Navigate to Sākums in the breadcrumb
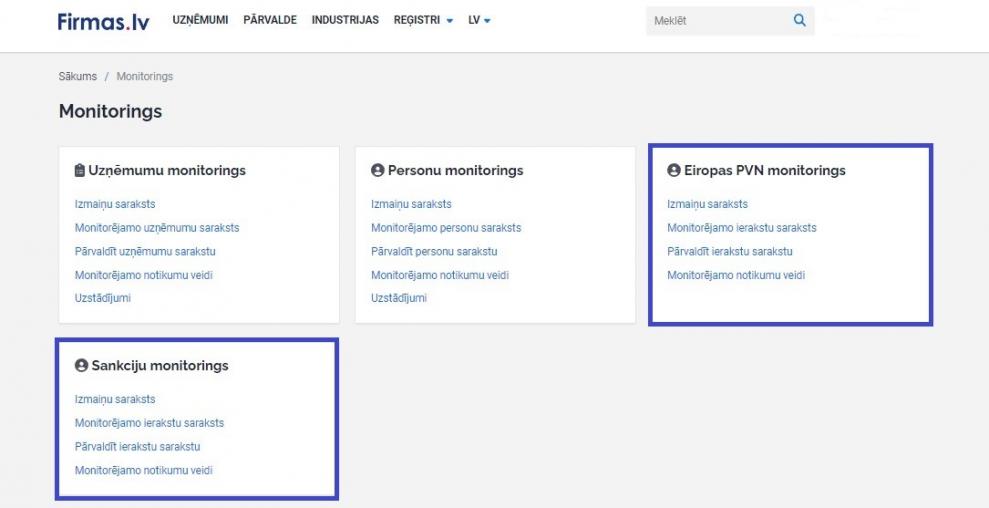The image size is (989, 508). pos(78,77)
